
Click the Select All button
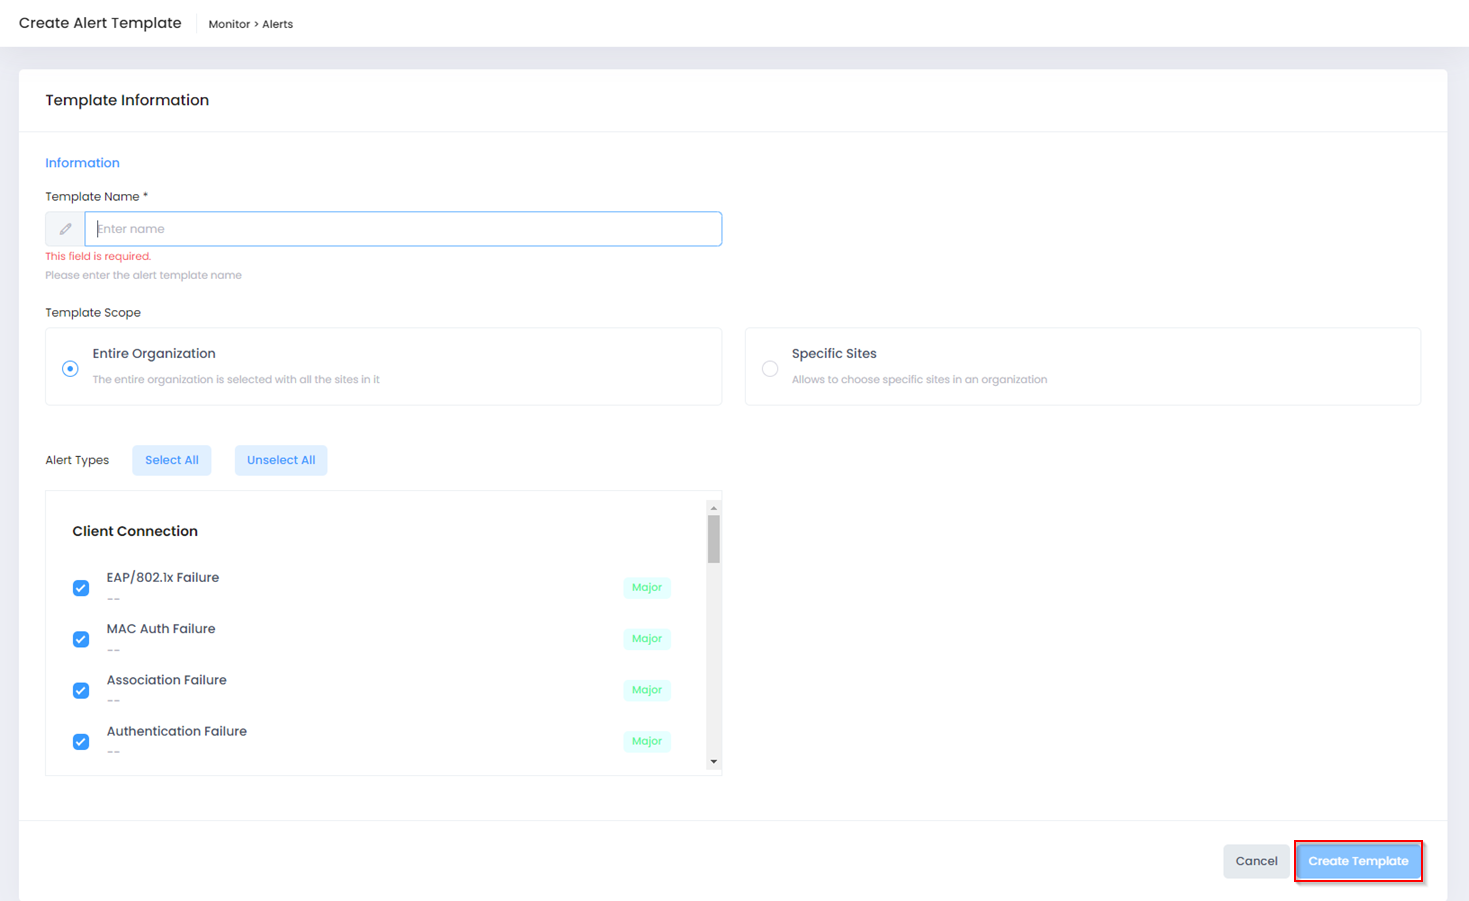coord(172,460)
